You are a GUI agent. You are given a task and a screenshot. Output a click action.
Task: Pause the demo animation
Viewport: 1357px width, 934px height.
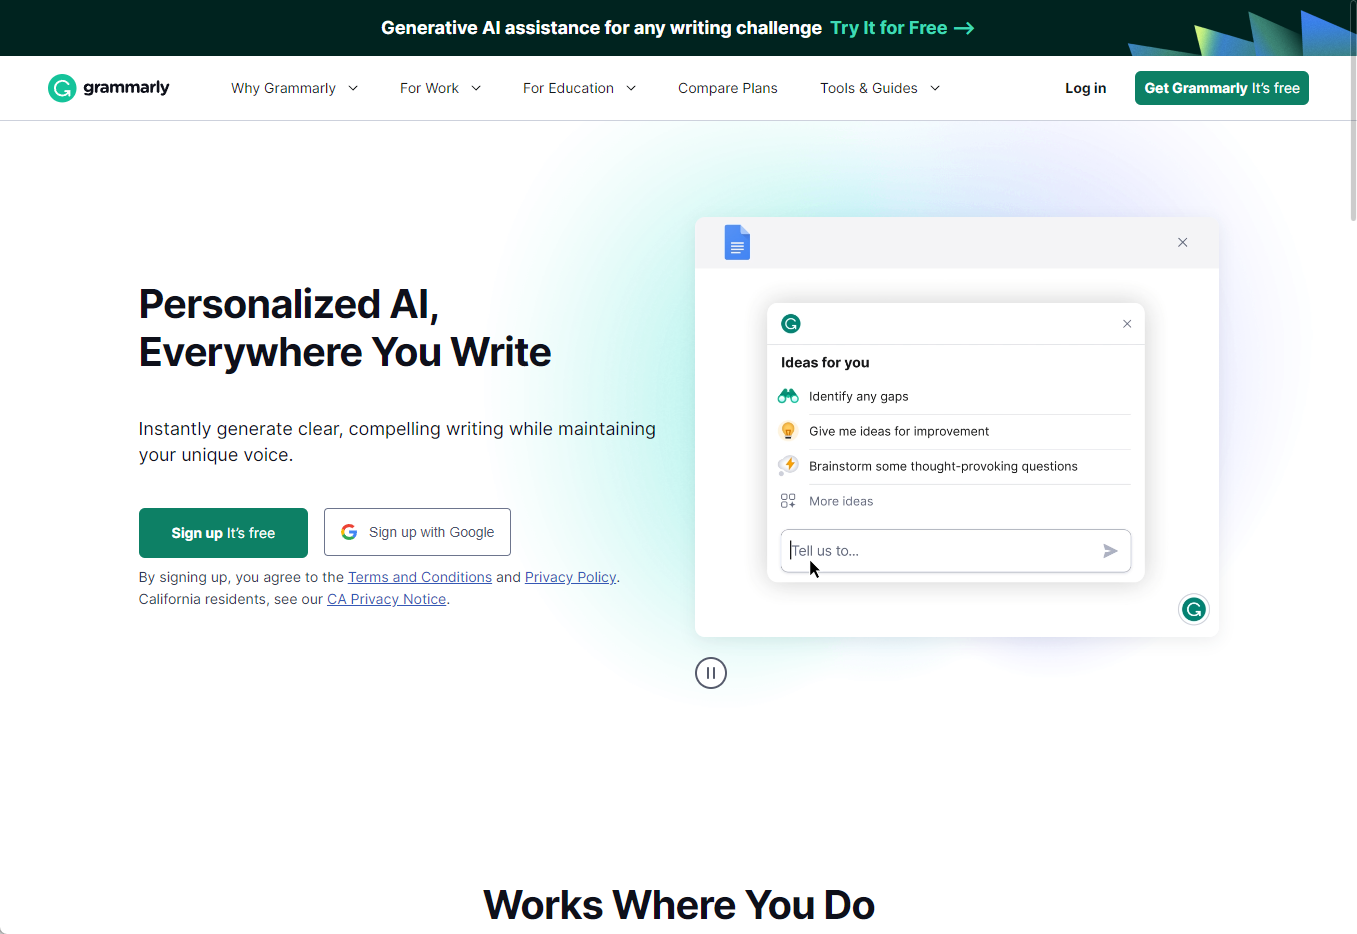tap(711, 673)
